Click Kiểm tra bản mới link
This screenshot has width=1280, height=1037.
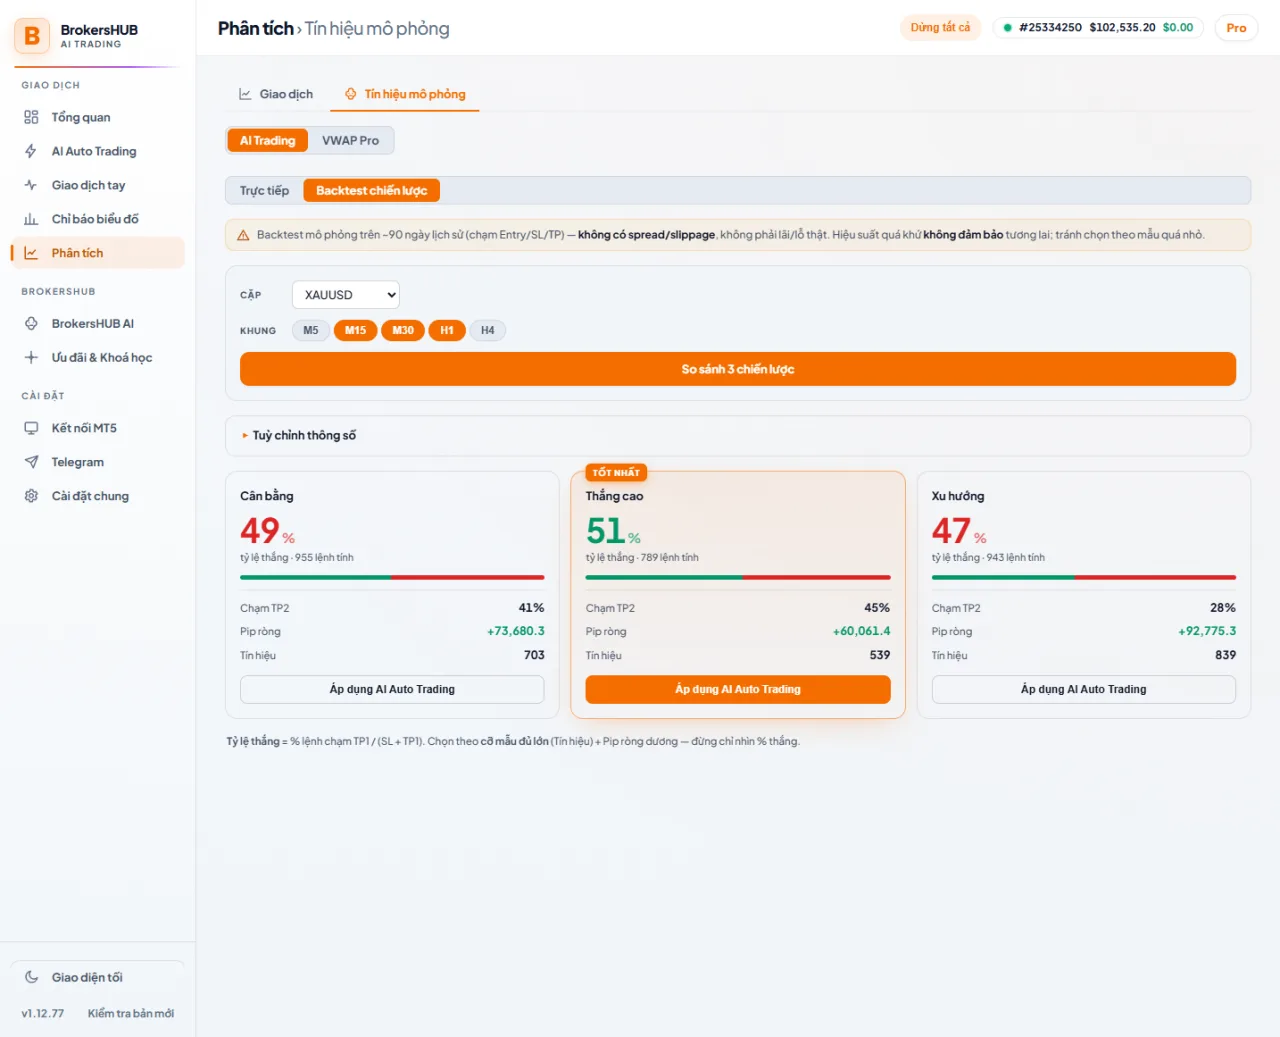(131, 1013)
